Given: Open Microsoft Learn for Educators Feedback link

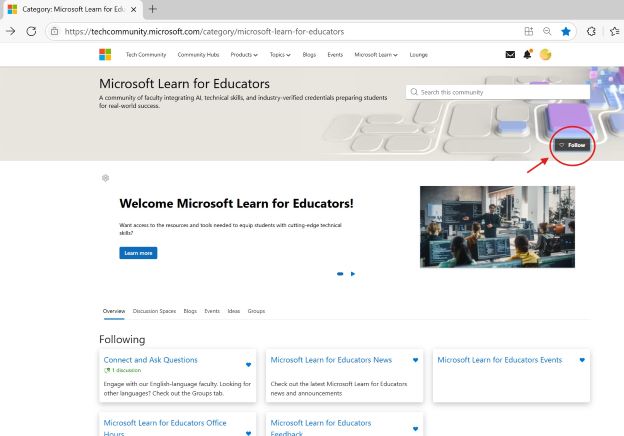Looking at the screenshot, I should [x=321, y=427].
